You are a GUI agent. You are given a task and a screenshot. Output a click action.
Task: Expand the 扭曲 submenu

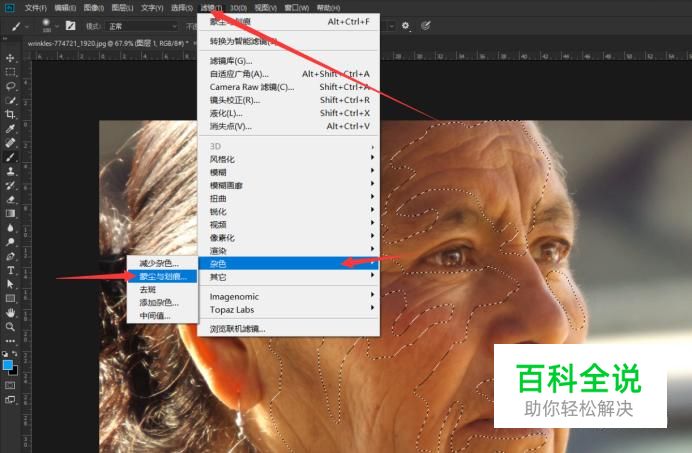289,199
